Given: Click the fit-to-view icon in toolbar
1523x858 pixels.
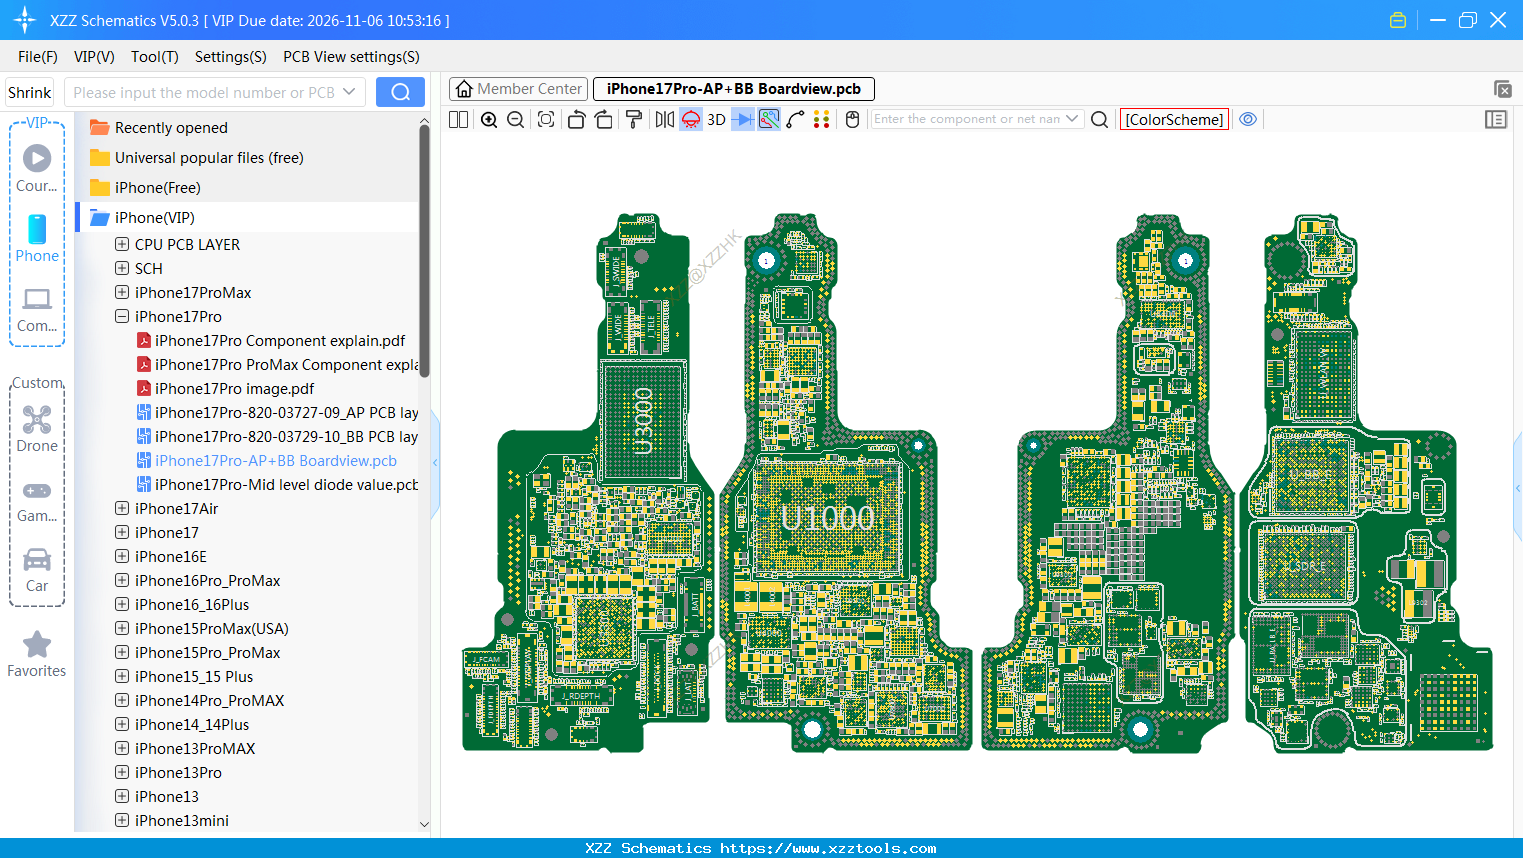Looking at the screenshot, I should (546, 120).
